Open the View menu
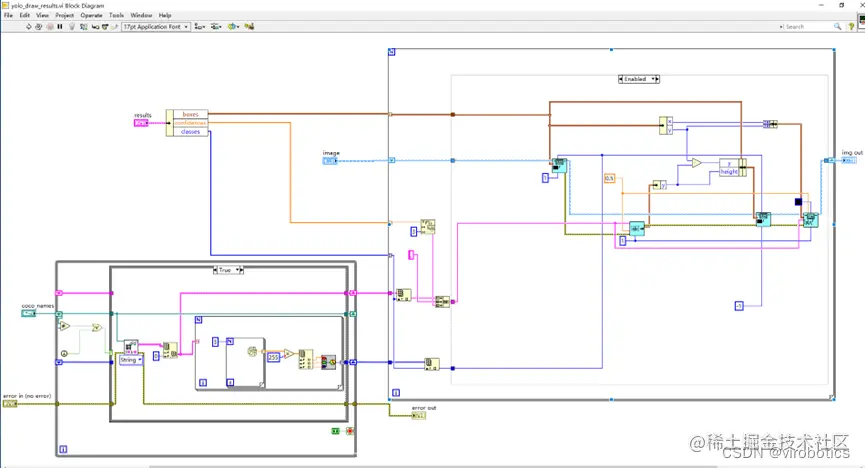This screenshot has width=865, height=468. point(42,15)
